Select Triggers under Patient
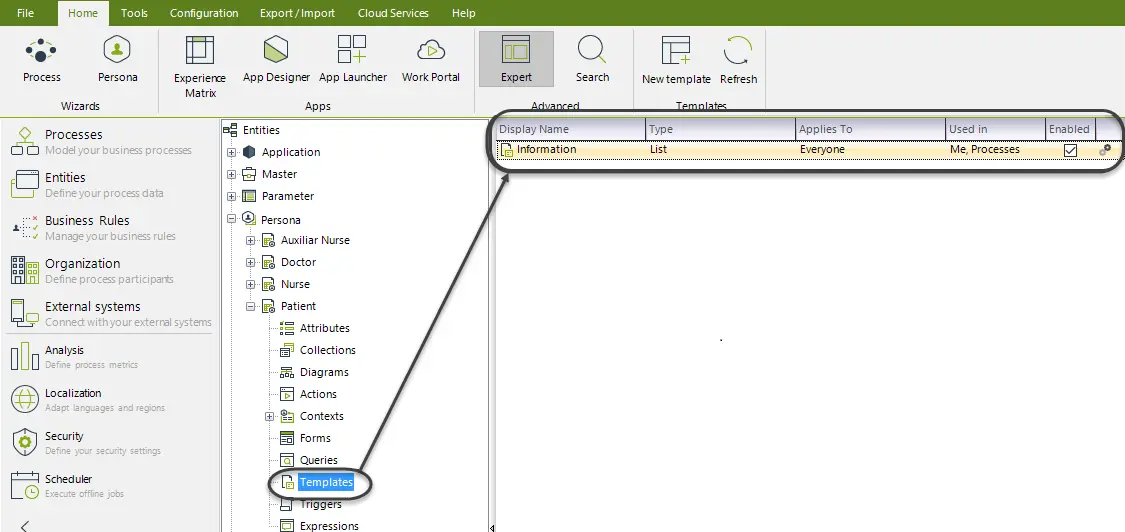 (x=320, y=505)
